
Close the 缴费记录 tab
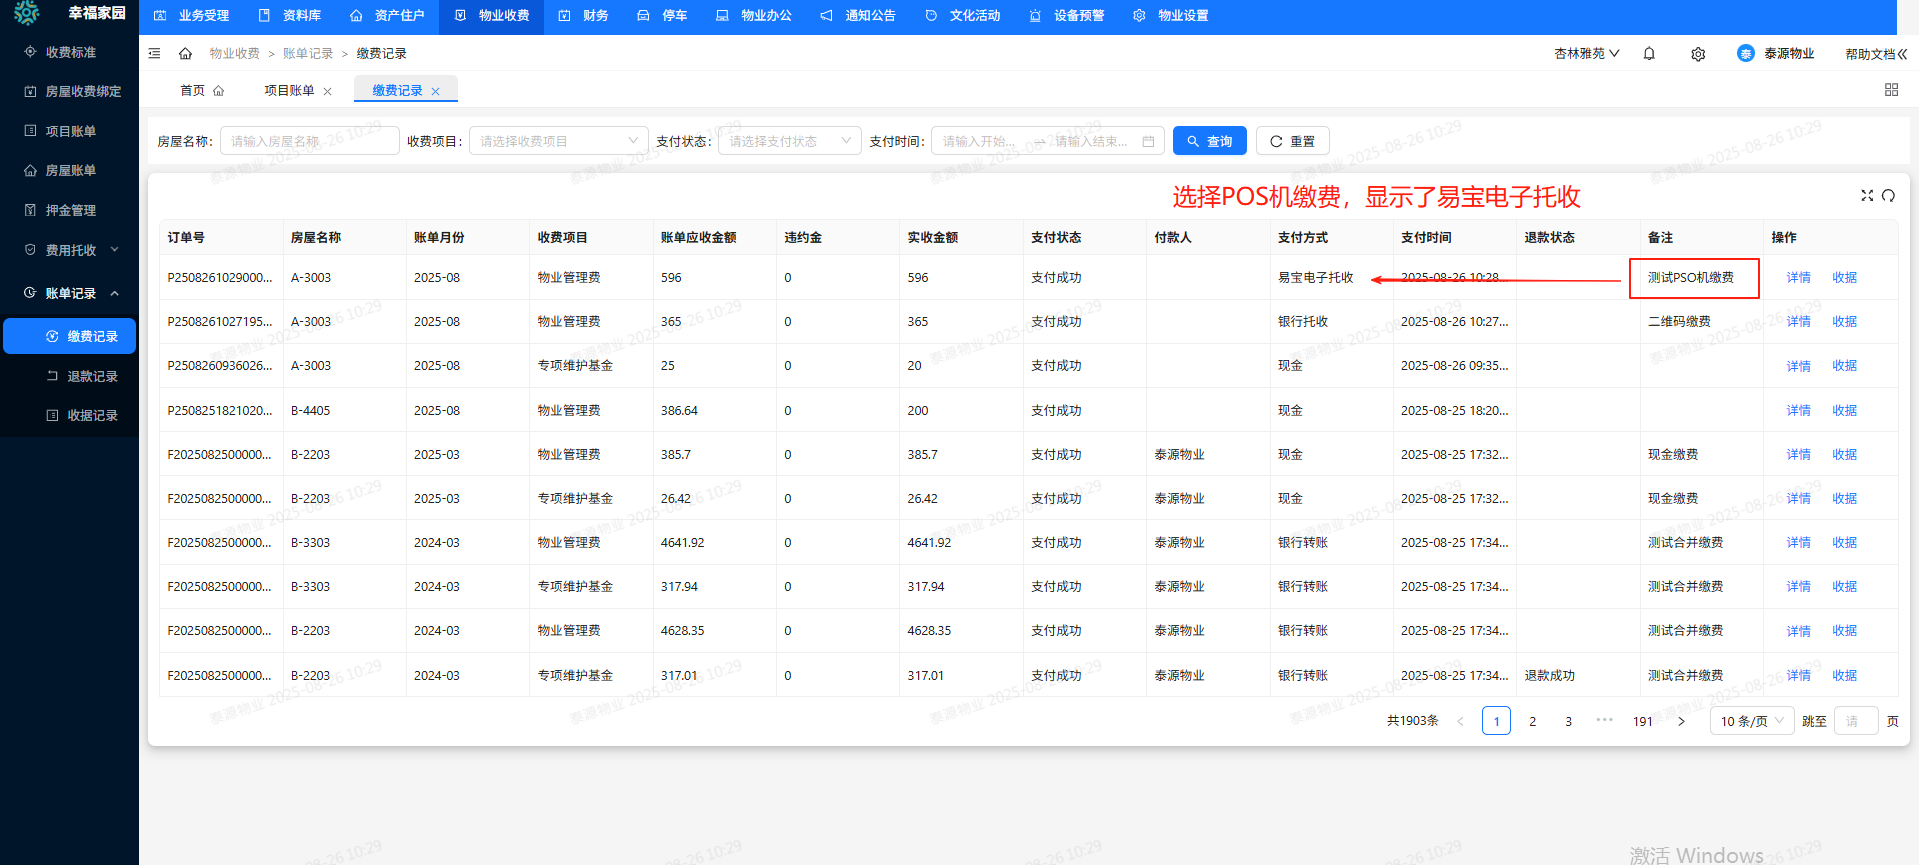(x=435, y=91)
